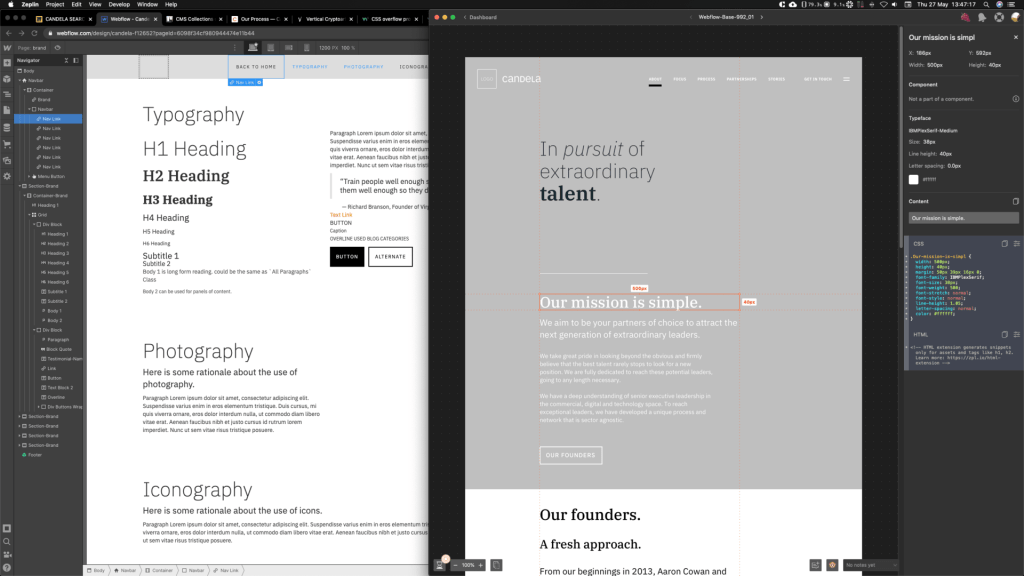The image size is (1024, 576).
Task: Close the Zeplin layer inspector panel
Action: [x=1015, y=37]
